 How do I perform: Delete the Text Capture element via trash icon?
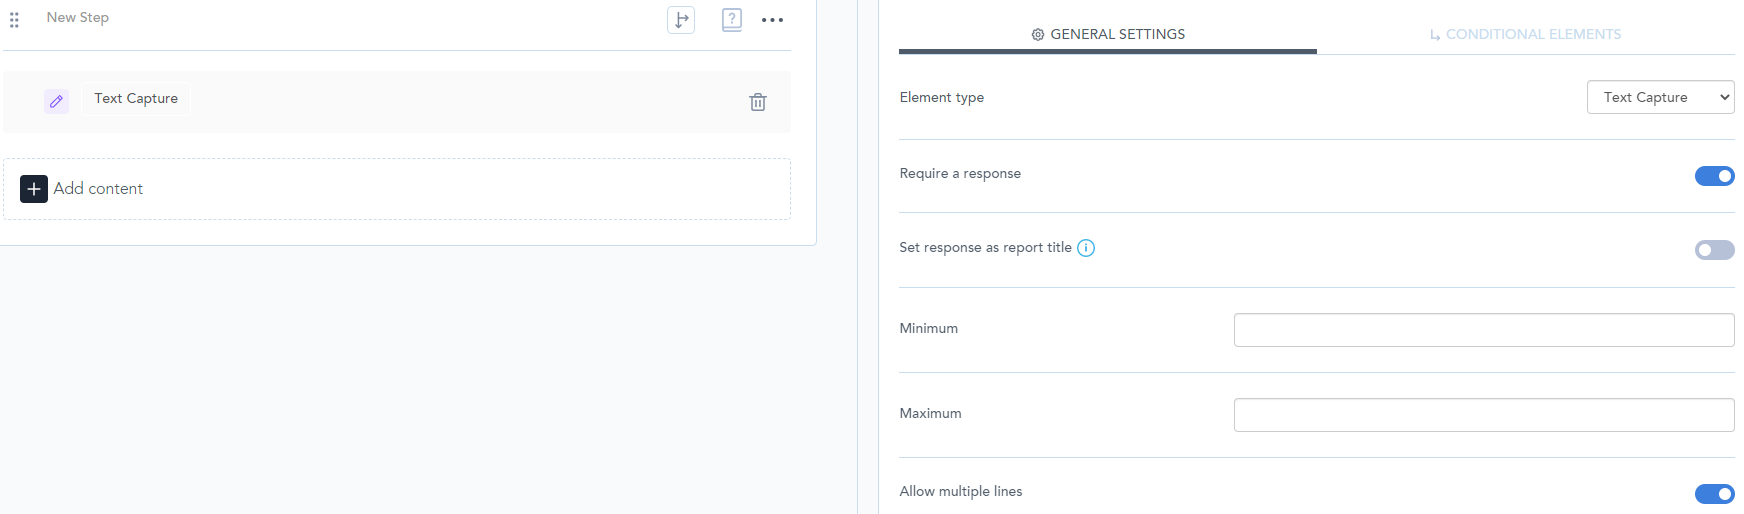[x=758, y=102]
